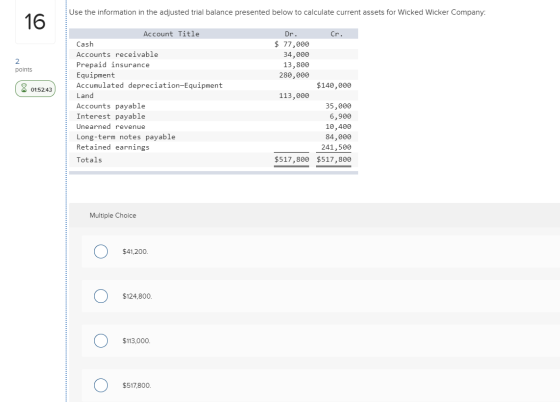Click the 34,000 debit value
The width and height of the screenshot is (560, 402).
click(x=296, y=55)
